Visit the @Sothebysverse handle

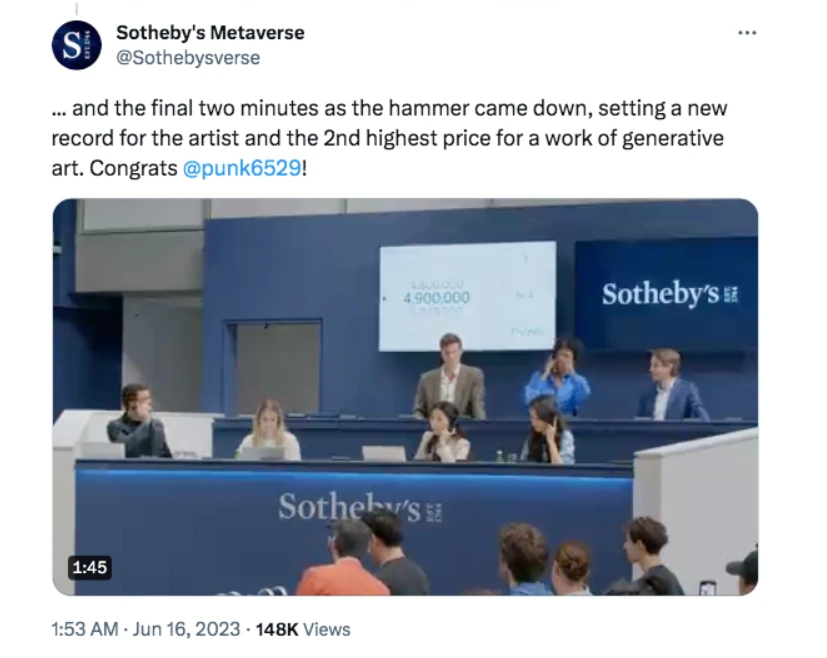[188, 57]
